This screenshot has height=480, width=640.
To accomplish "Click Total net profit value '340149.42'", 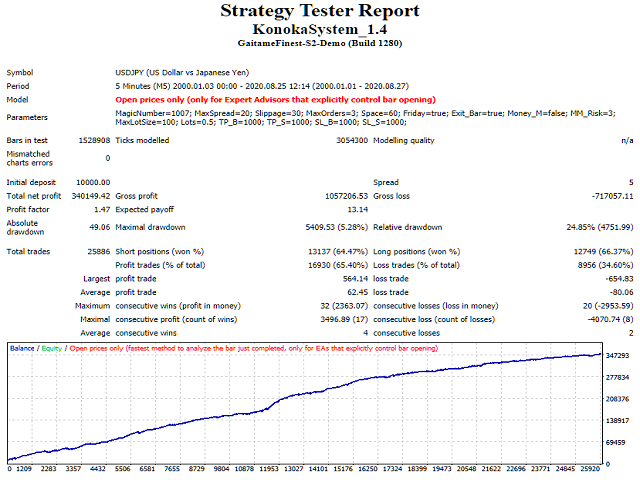I will (x=91, y=196).
